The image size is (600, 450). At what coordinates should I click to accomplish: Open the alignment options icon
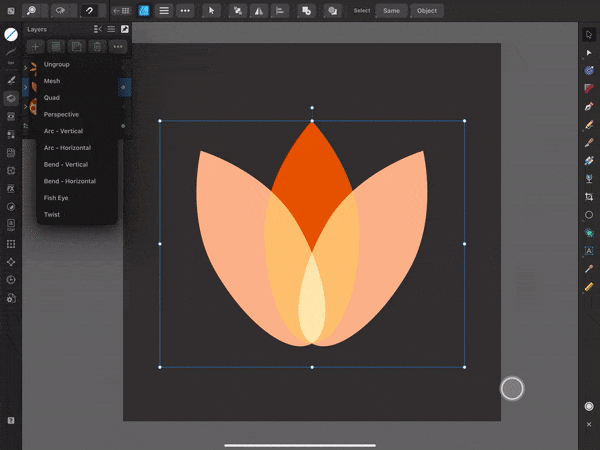click(280, 11)
